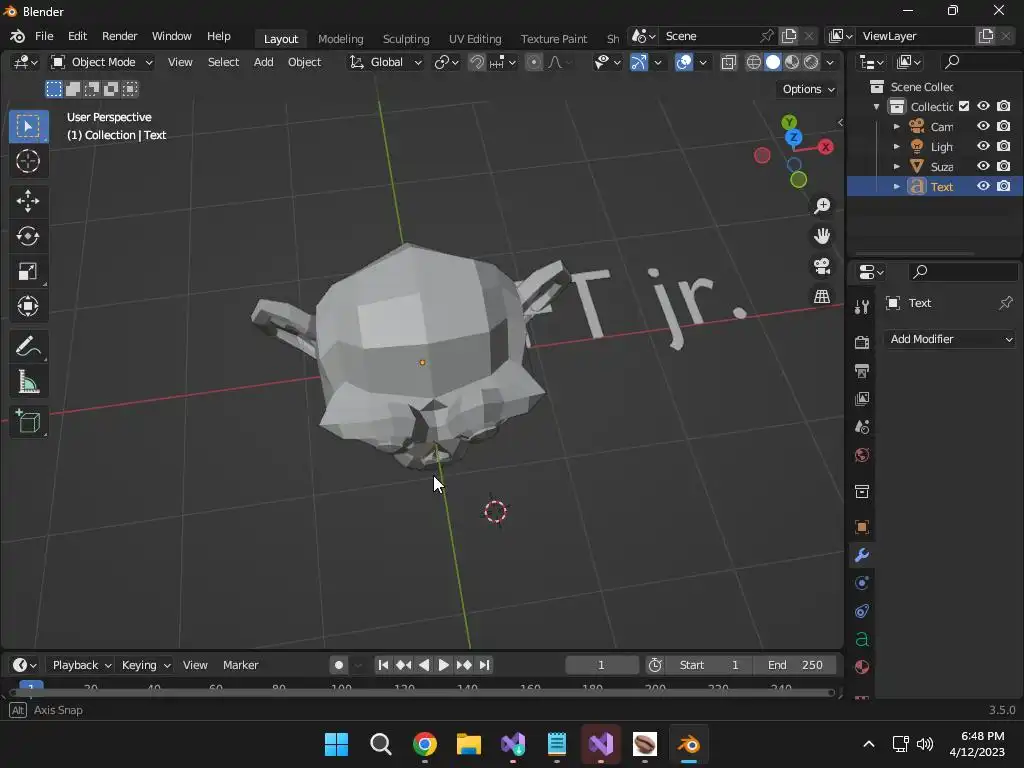
Task: Choose the Move tool
Action: (x=27, y=201)
